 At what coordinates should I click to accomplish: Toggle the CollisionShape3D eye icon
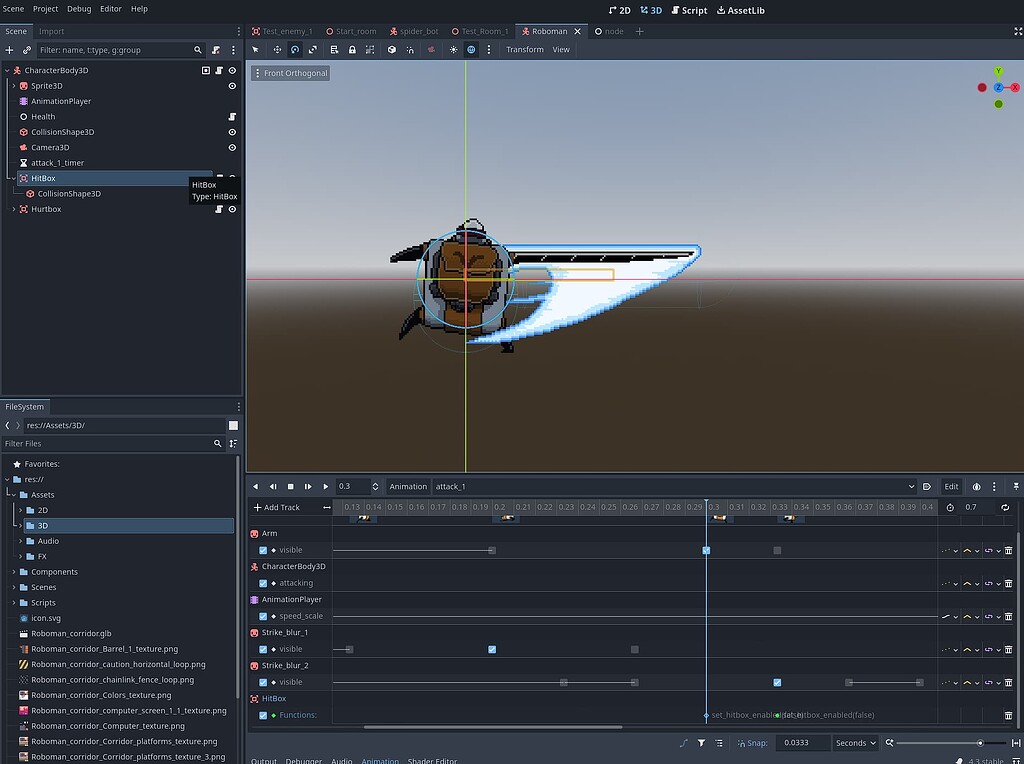tap(232, 132)
